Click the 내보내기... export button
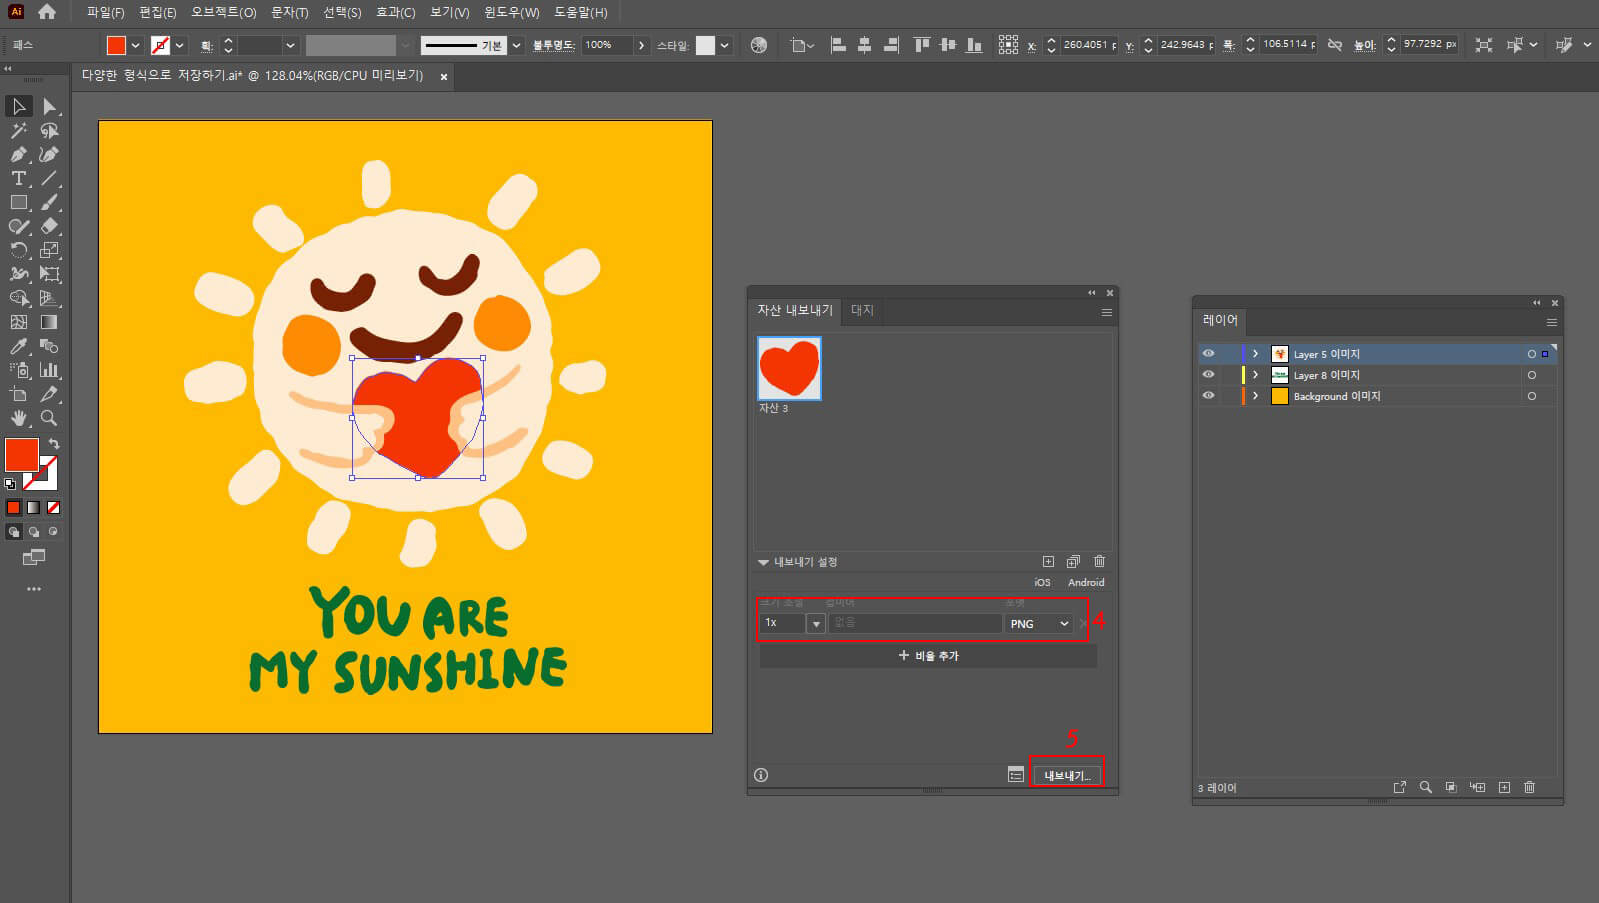Screen dimensions: 1599x903 [1066, 776]
